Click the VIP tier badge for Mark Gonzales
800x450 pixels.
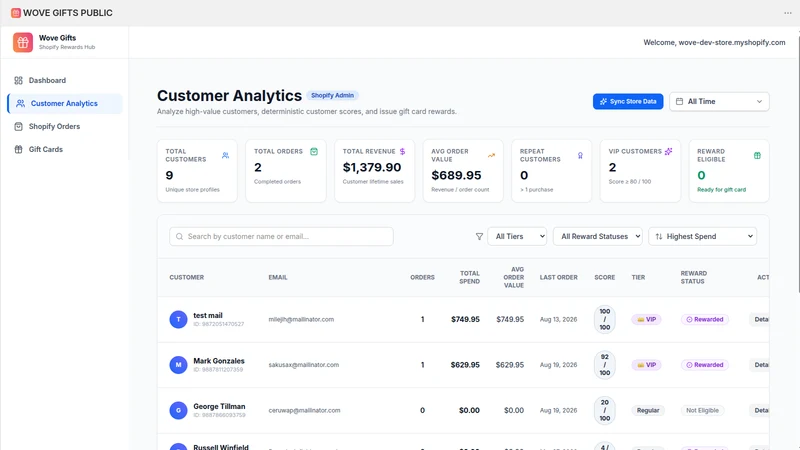click(646, 365)
